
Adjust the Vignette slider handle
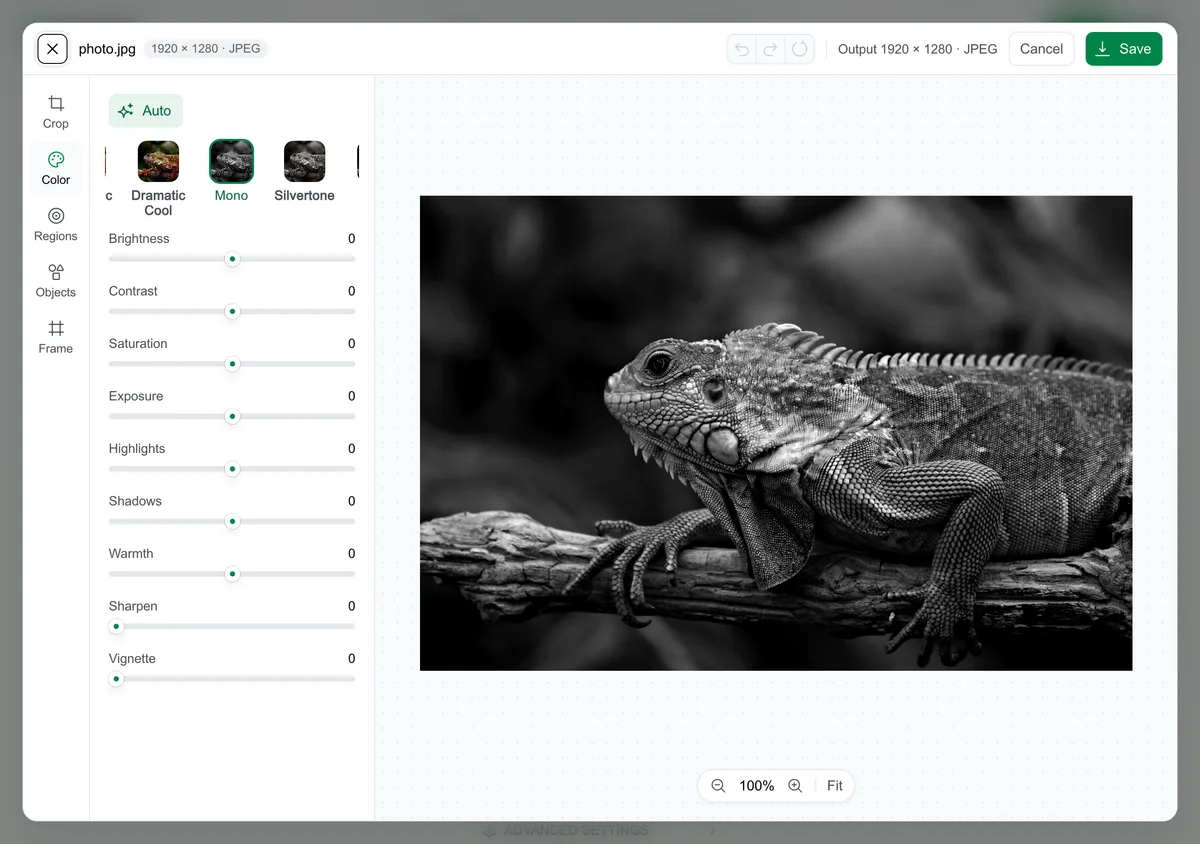(x=116, y=679)
